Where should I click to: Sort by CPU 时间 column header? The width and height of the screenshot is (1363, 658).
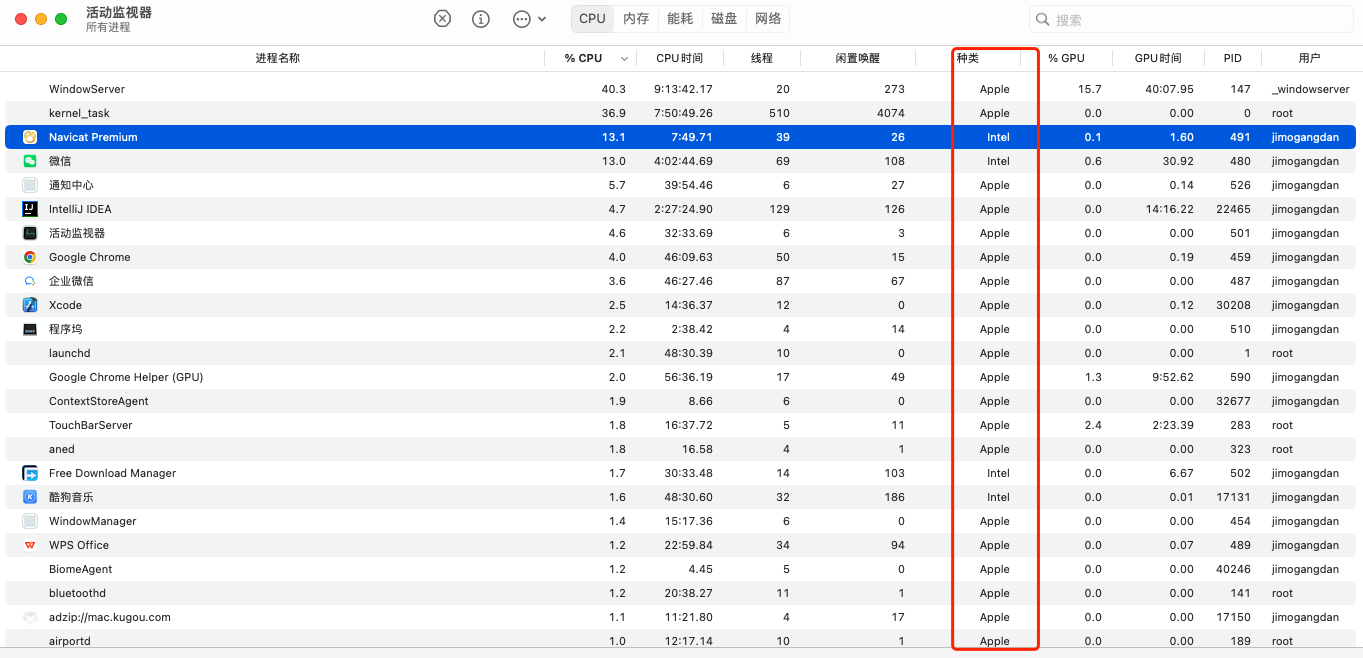(679, 58)
